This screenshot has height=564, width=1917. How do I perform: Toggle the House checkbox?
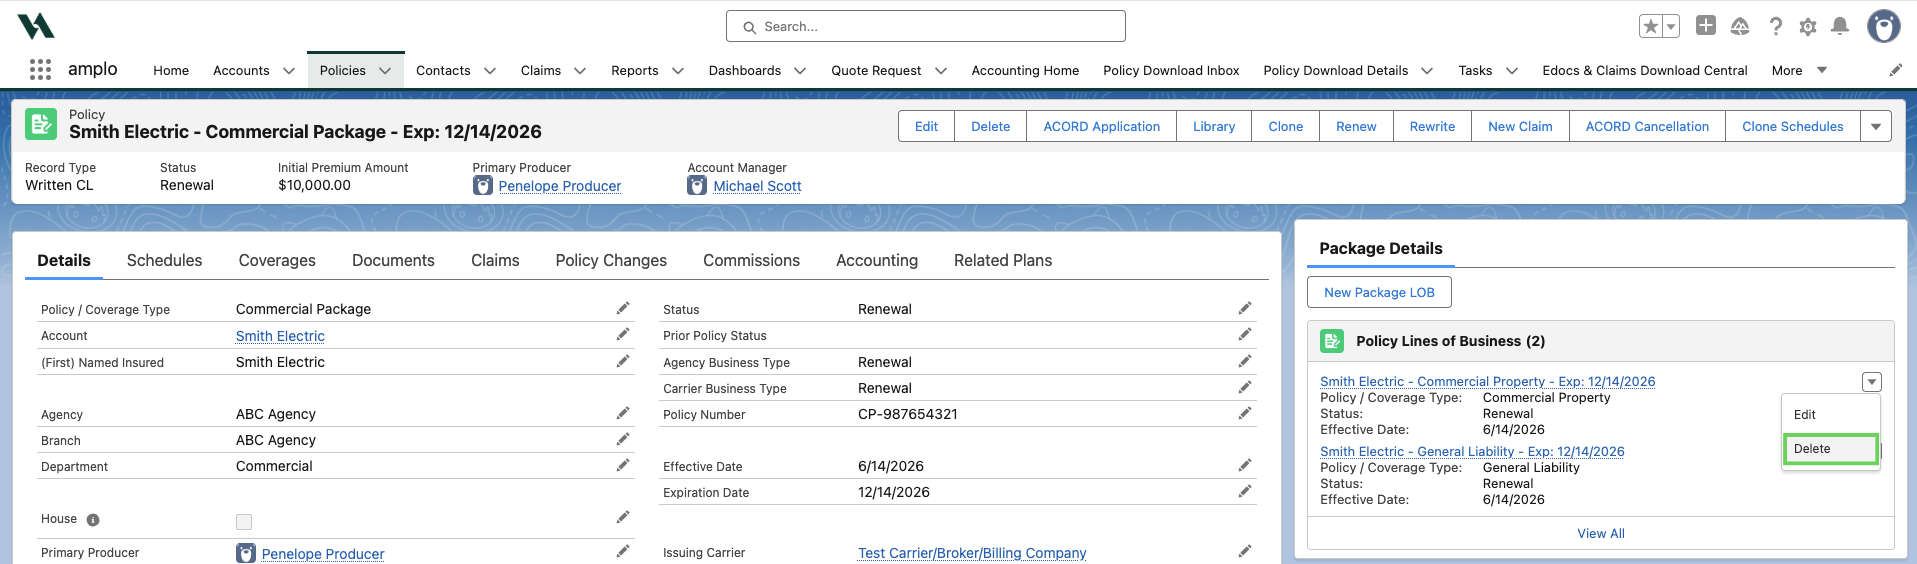244,521
